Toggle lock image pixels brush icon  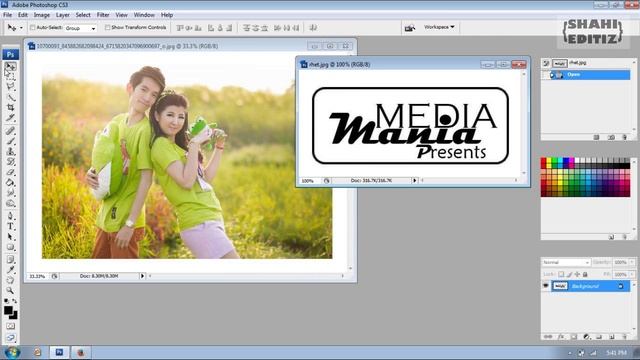point(569,274)
